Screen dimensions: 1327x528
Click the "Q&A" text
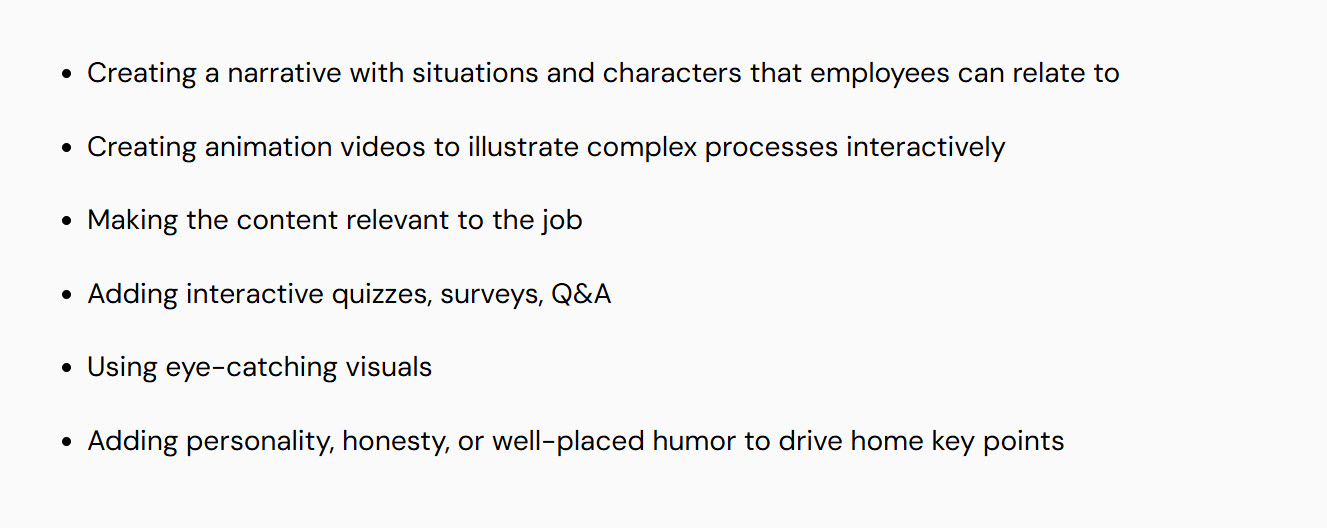pos(581,294)
